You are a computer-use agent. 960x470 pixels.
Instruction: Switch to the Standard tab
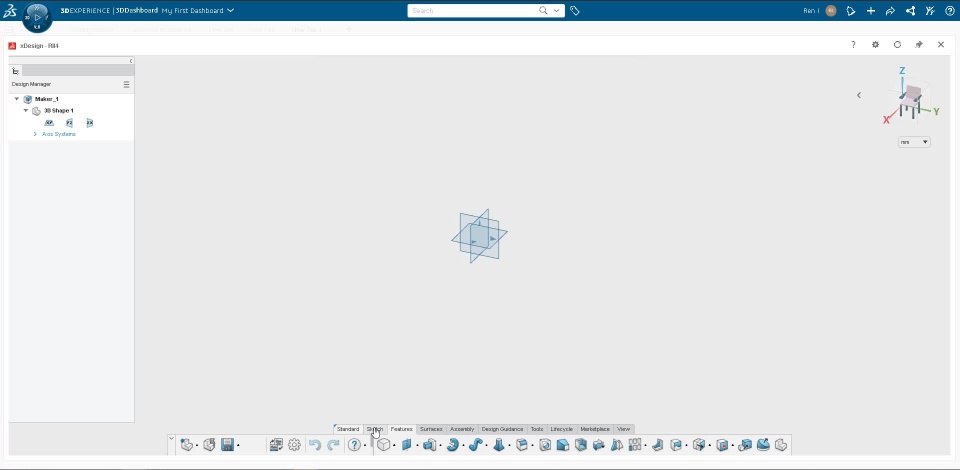point(348,429)
